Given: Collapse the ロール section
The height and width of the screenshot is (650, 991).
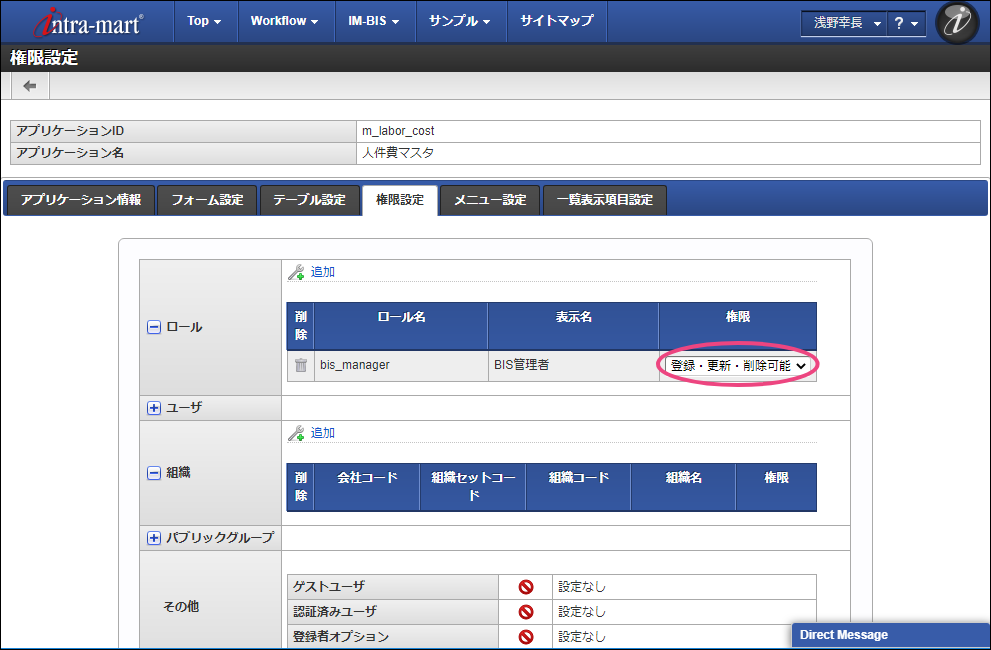Looking at the screenshot, I should point(154,327).
